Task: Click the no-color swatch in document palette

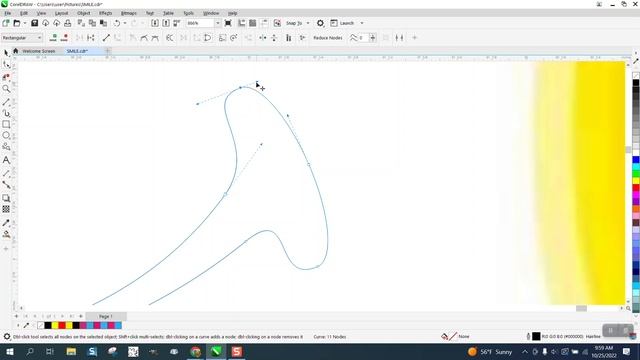Action: (x=40, y=325)
